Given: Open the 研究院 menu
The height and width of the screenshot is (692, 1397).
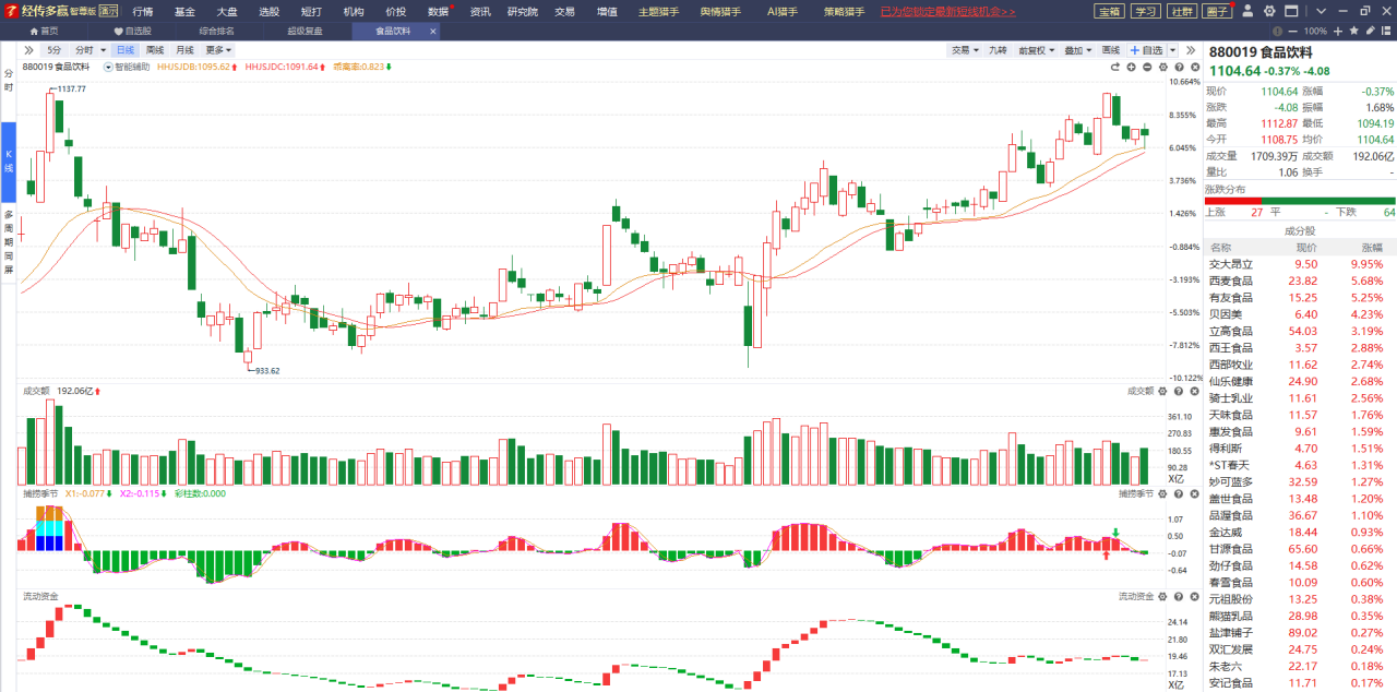Looking at the screenshot, I should pyautogui.click(x=522, y=12).
